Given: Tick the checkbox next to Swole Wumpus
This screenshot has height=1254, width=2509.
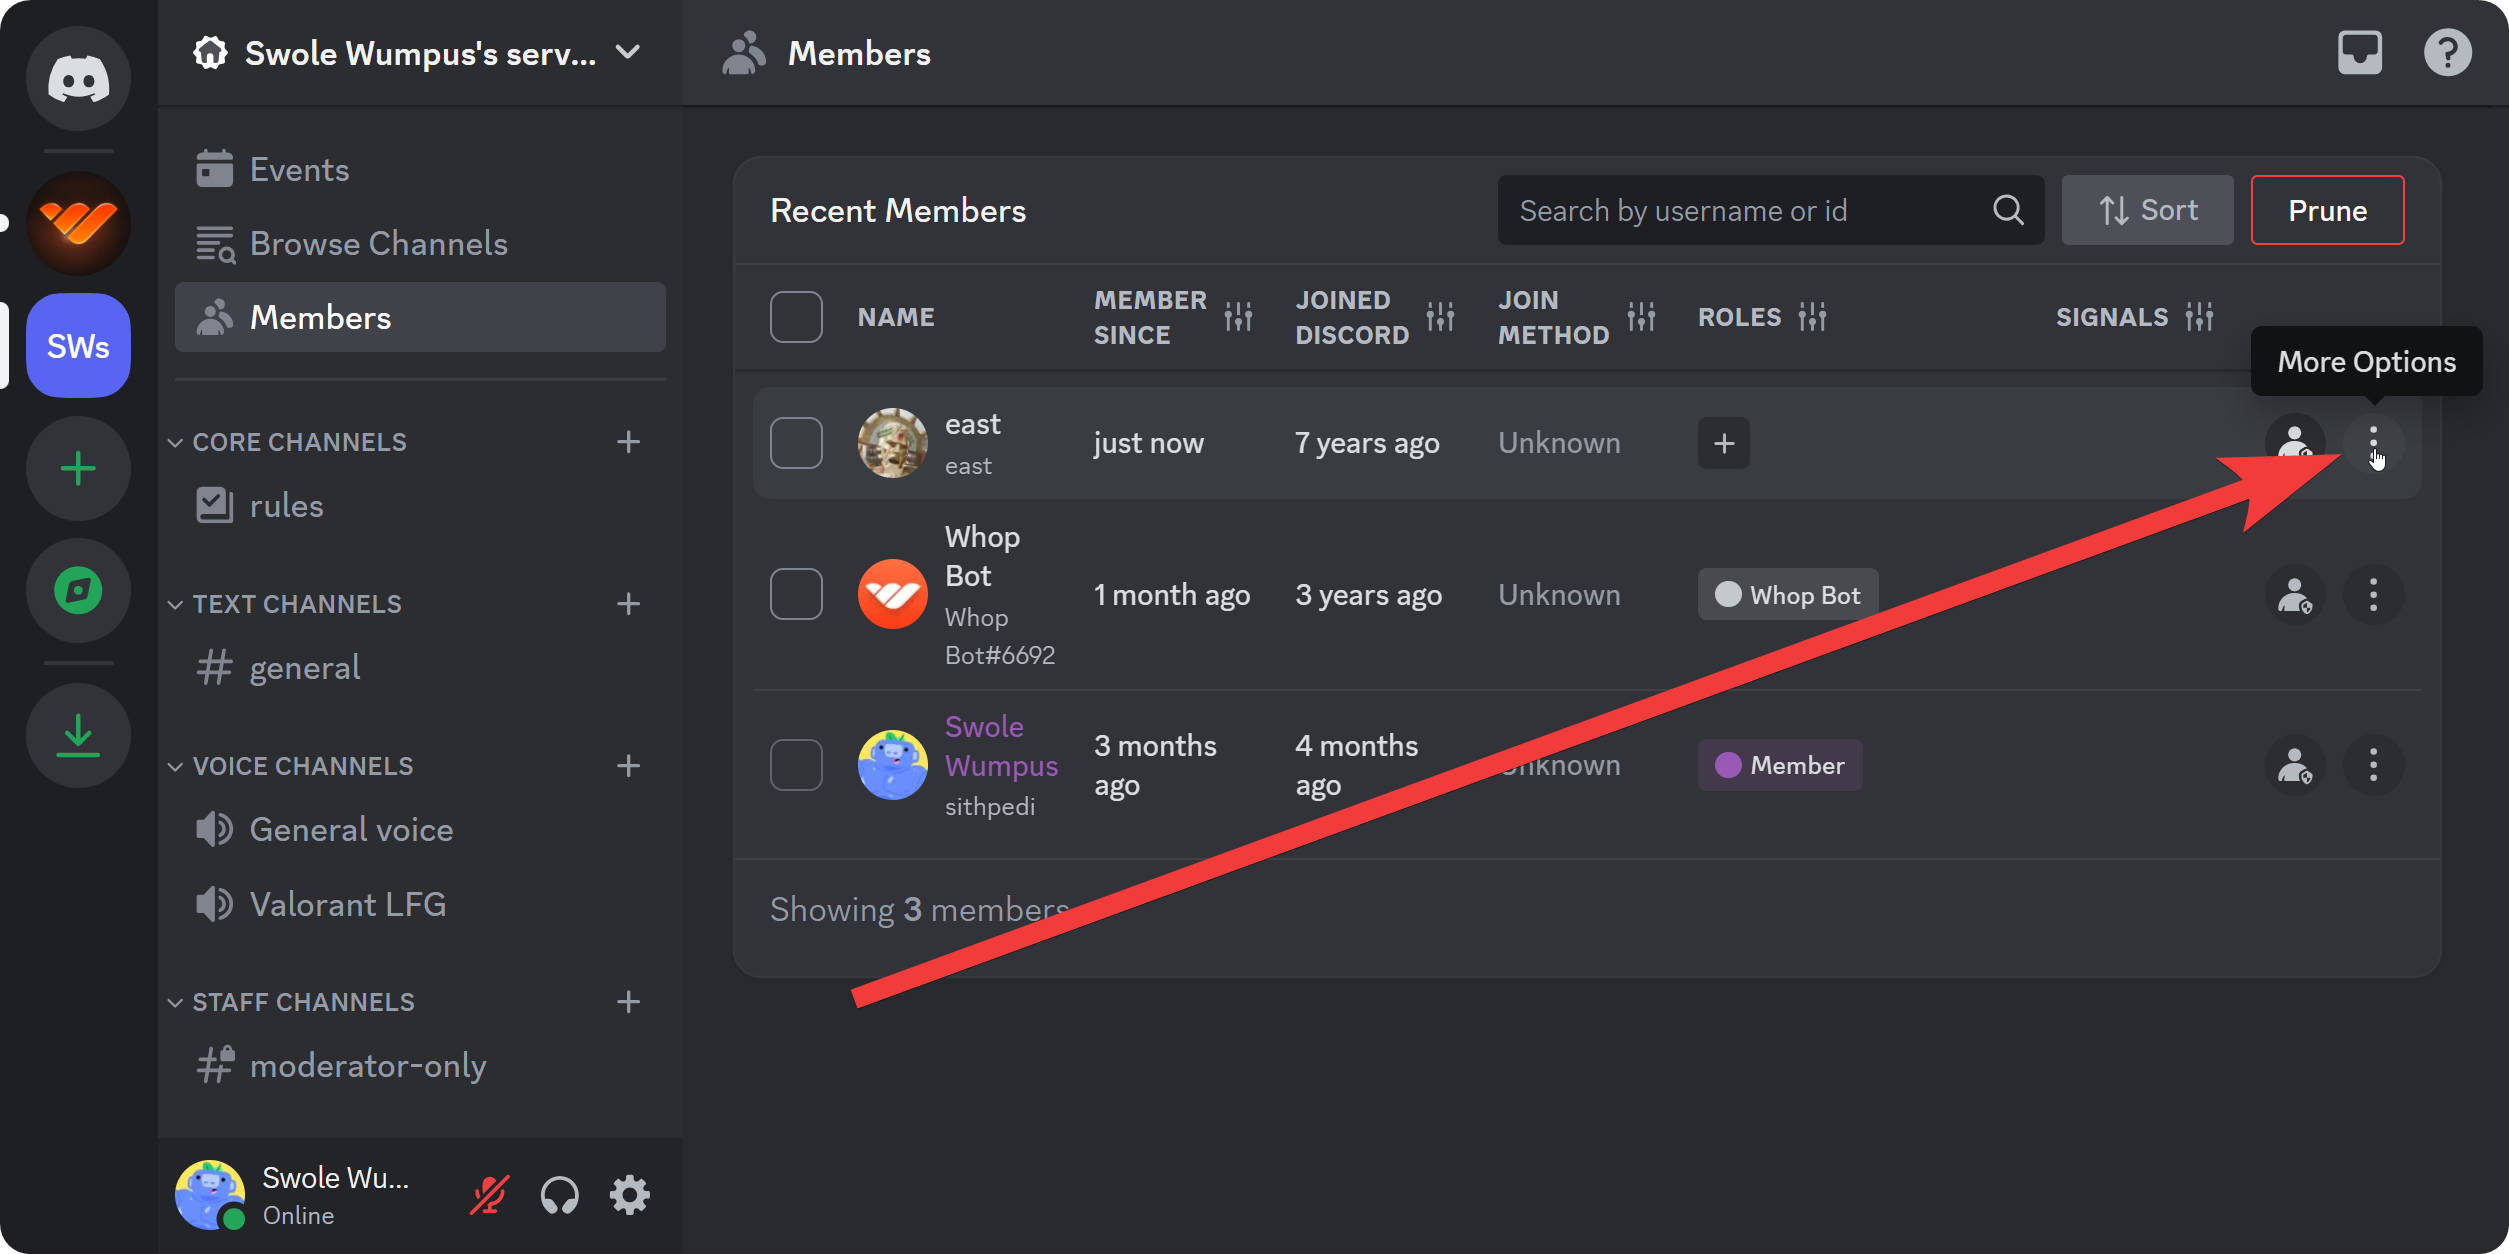Looking at the screenshot, I should coord(796,764).
